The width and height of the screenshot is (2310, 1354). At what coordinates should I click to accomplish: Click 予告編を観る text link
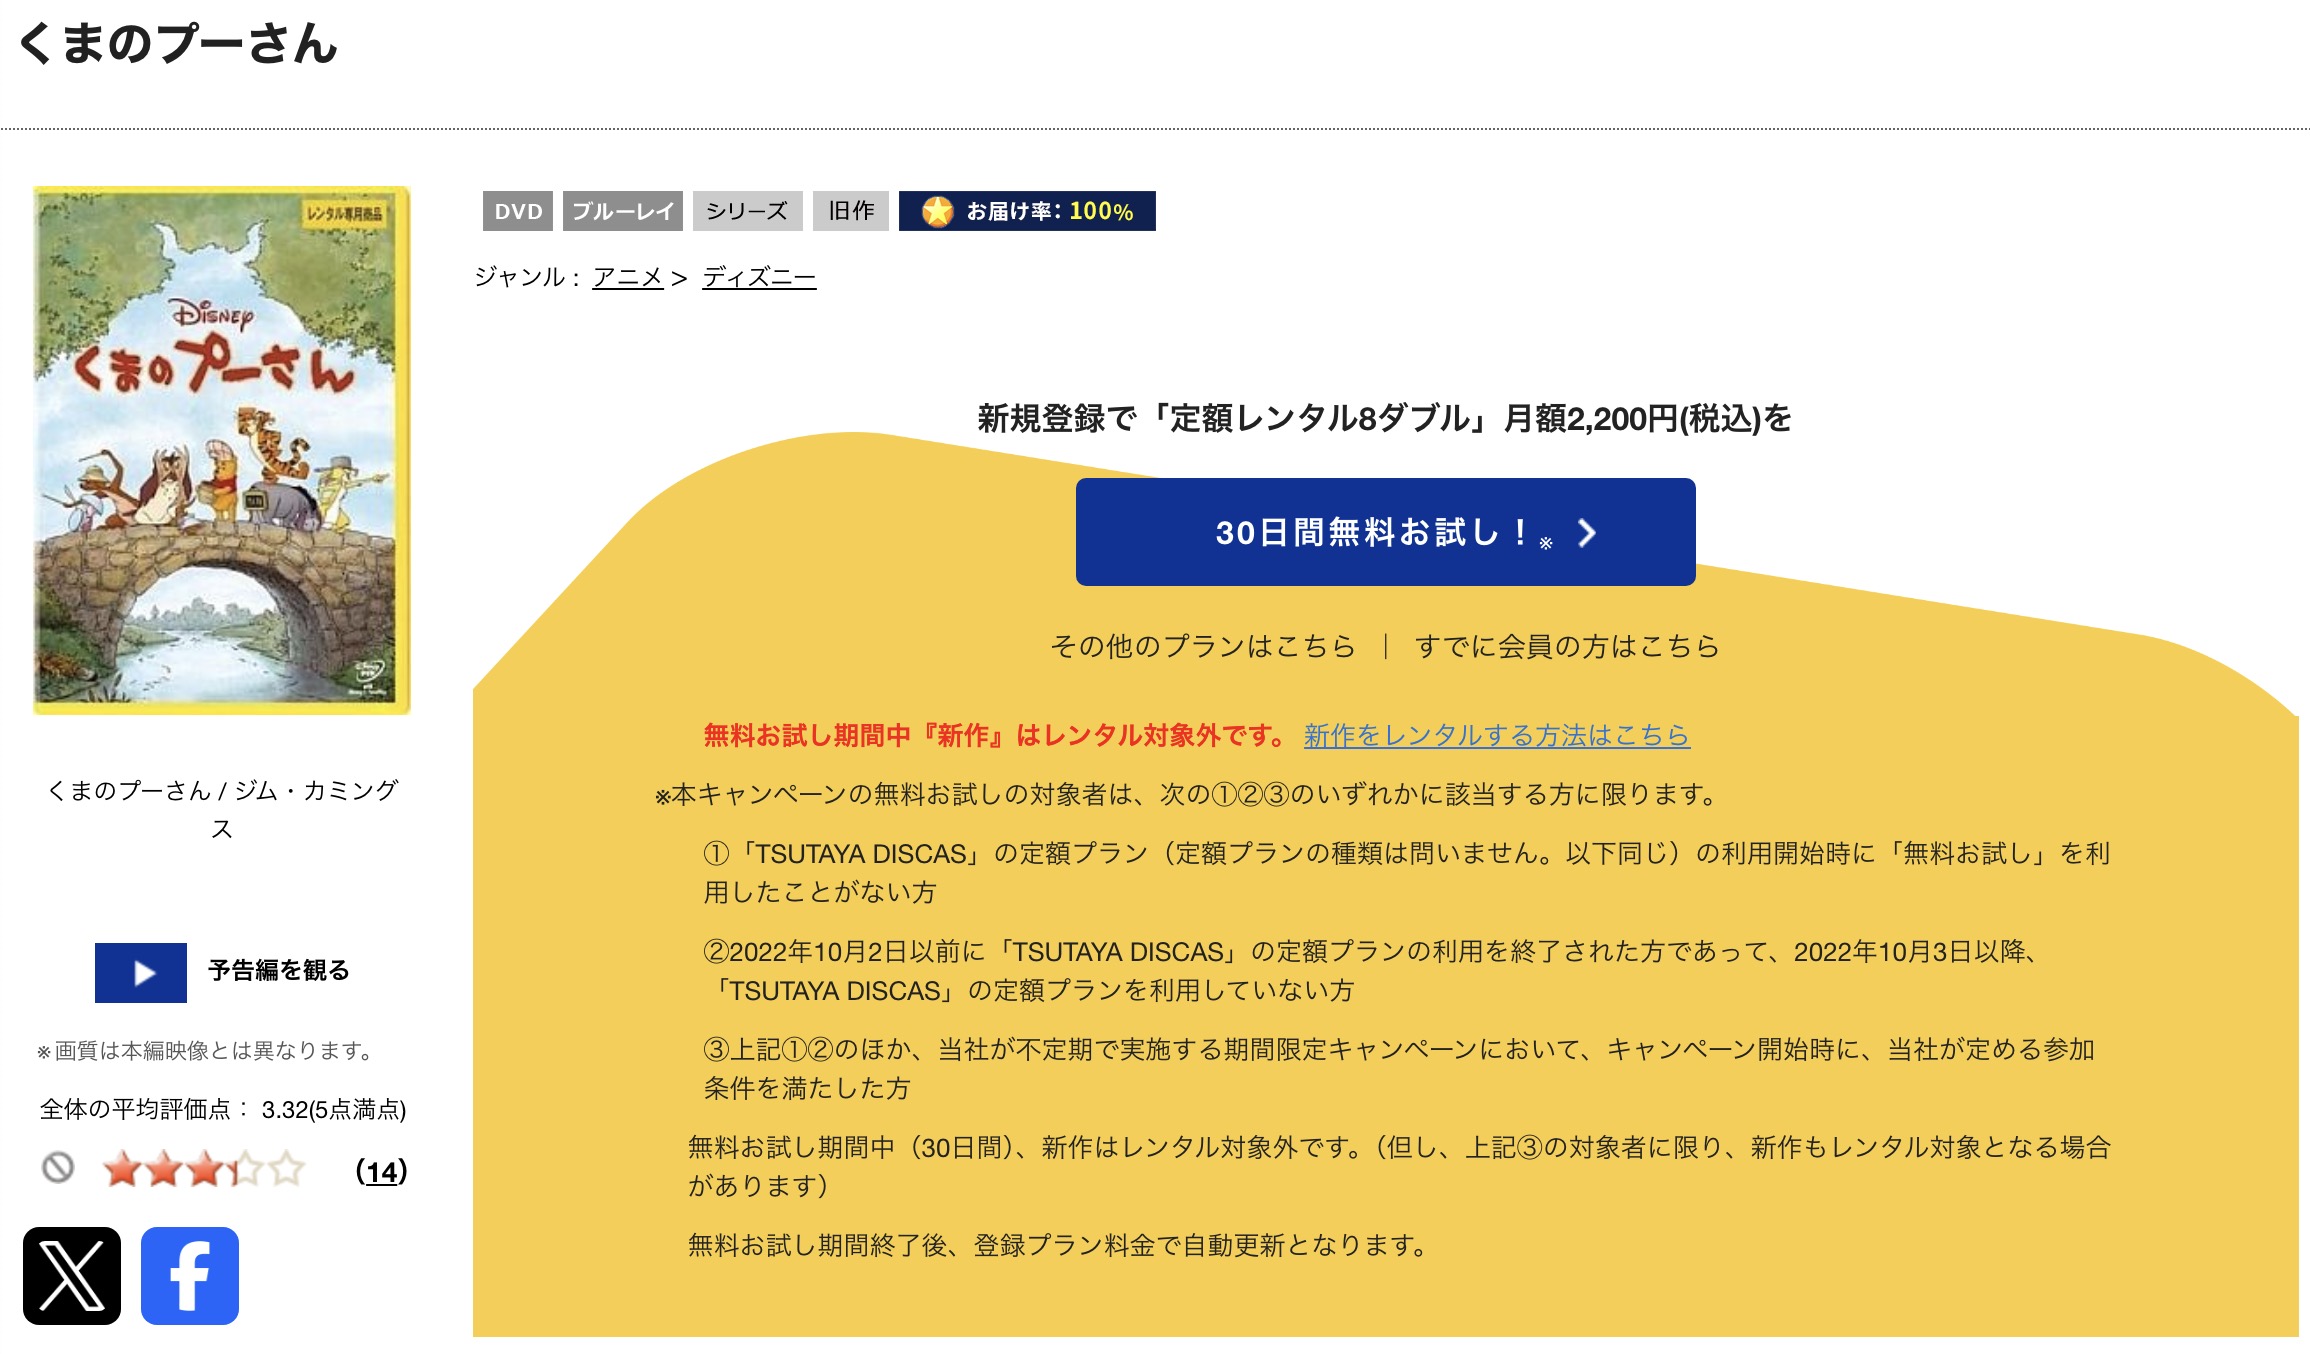[x=279, y=970]
